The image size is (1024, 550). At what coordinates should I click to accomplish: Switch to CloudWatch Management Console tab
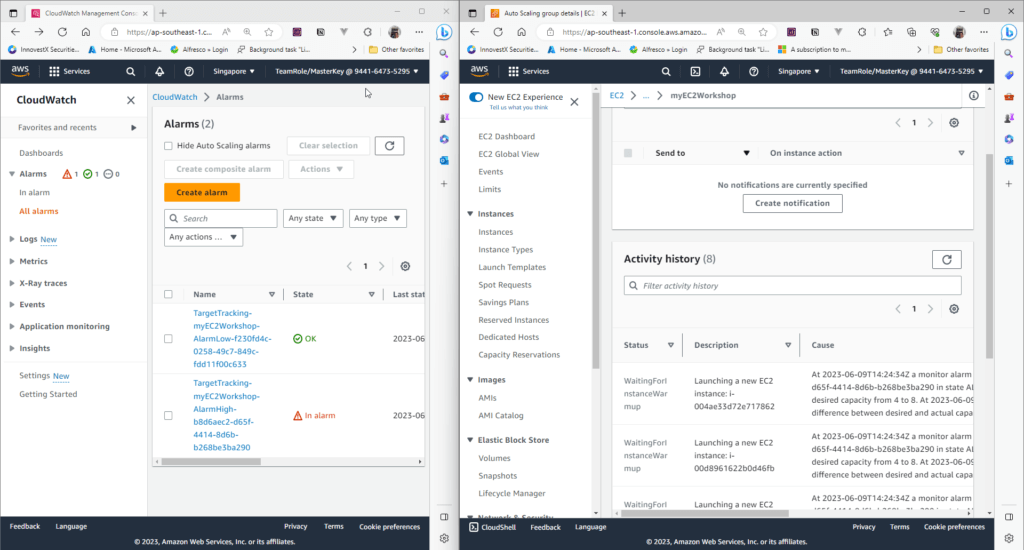pyautogui.click(x=90, y=13)
